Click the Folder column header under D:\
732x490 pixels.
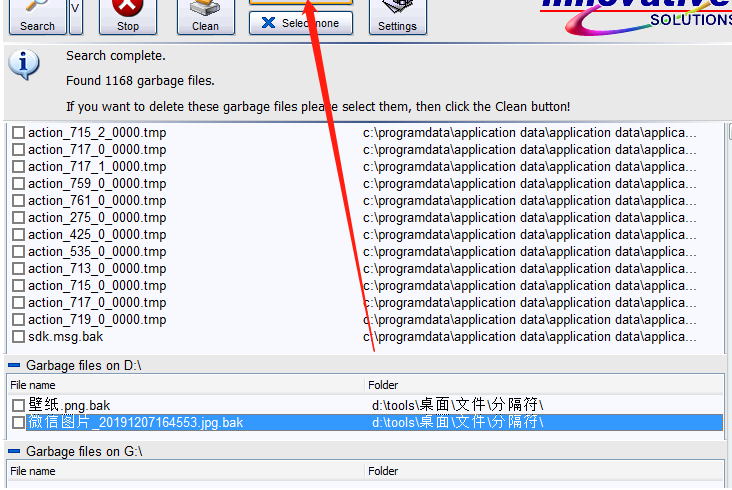click(x=544, y=385)
